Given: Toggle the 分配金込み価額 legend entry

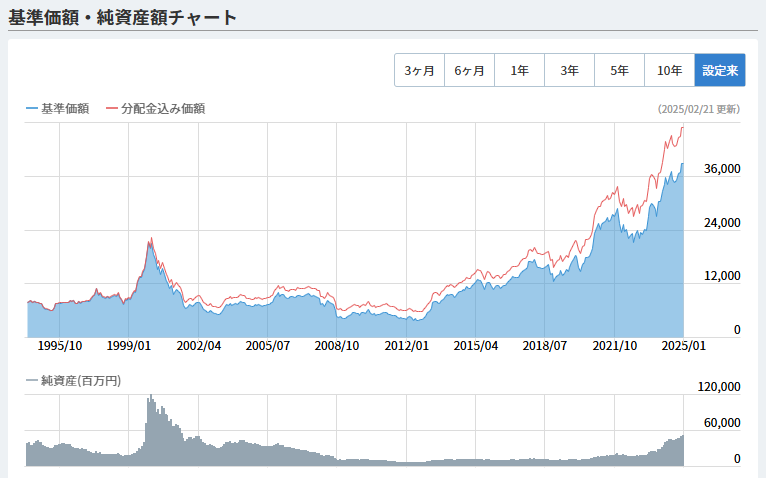Looking at the screenshot, I should click(x=155, y=109).
